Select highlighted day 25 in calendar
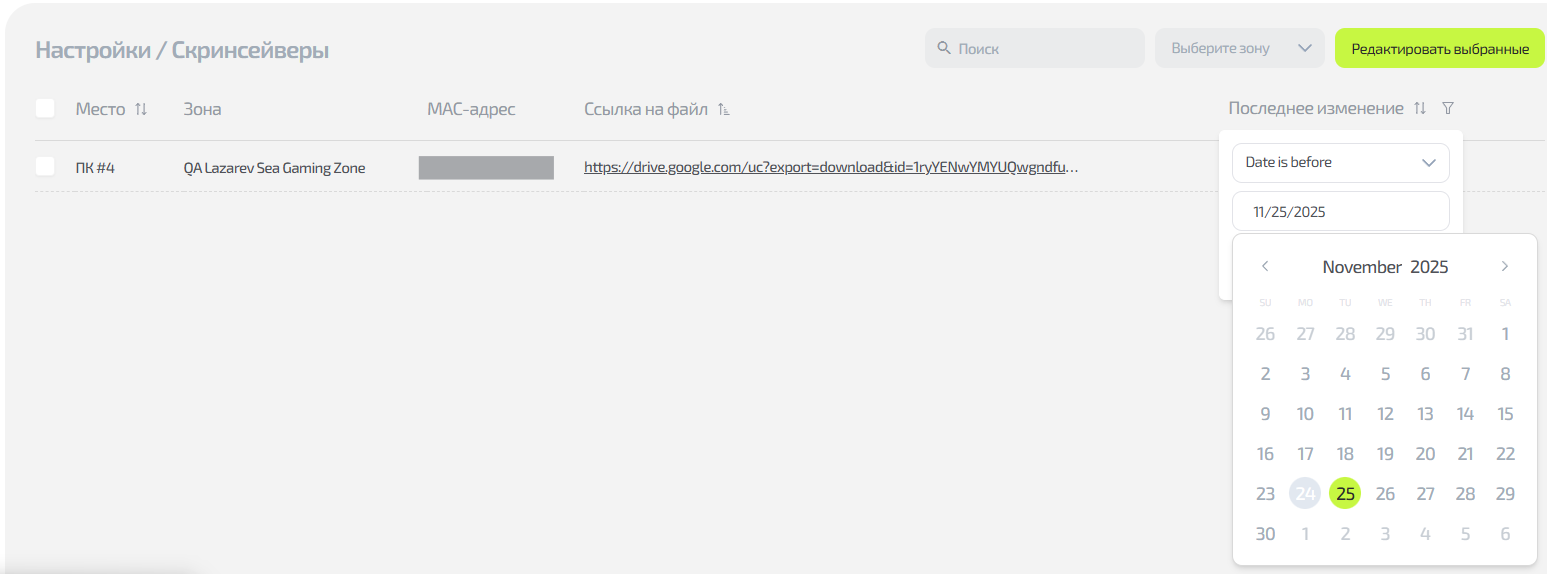Image resolution: width=1547 pixels, height=574 pixels. coord(1345,493)
